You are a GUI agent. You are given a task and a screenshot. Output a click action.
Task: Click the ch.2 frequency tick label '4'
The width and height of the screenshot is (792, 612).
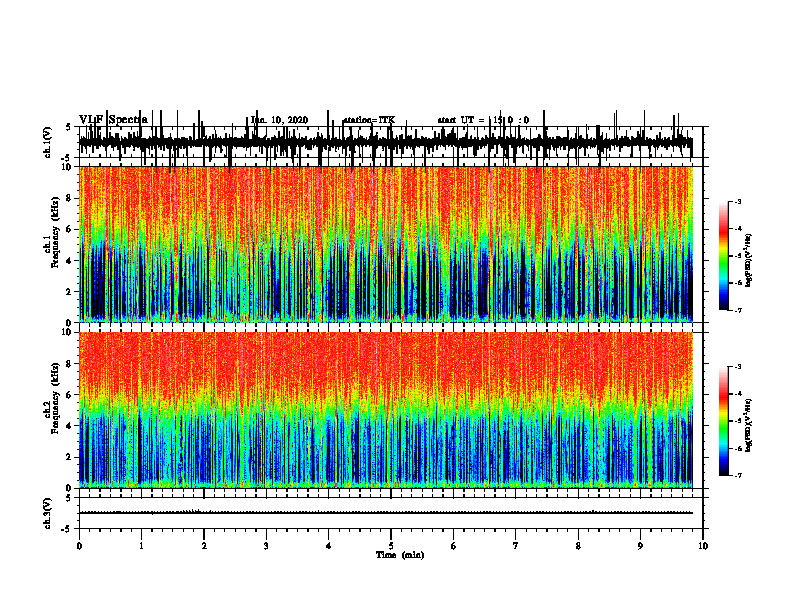(69, 426)
